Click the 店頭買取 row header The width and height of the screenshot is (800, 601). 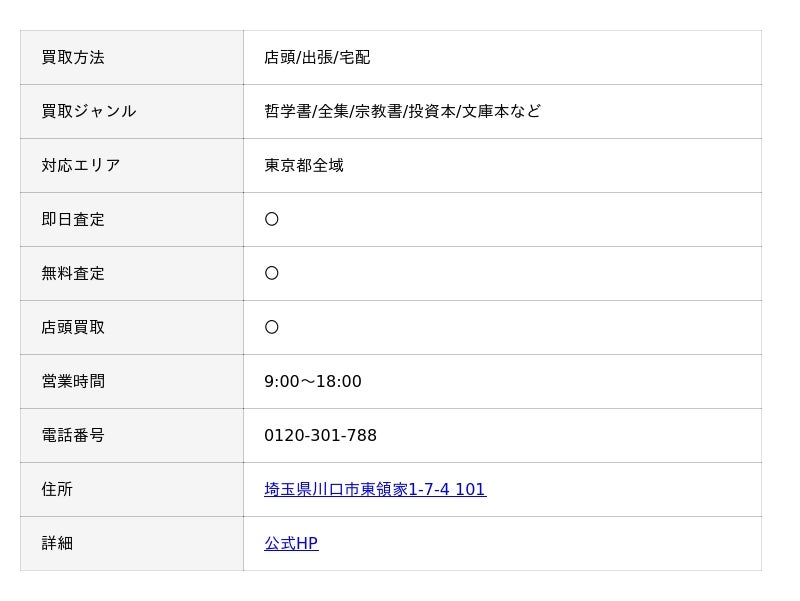[x=73, y=328]
